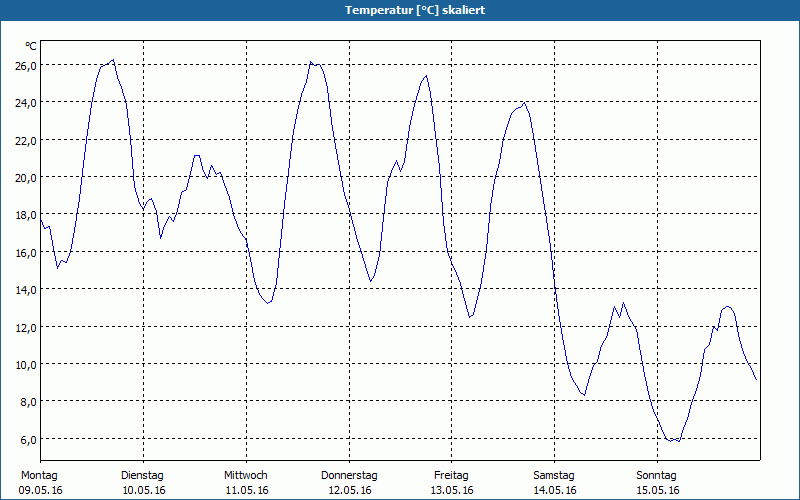Select the Freitag 13.05.16 date label
Viewport: 800px width, 500px height.
click(452, 483)
